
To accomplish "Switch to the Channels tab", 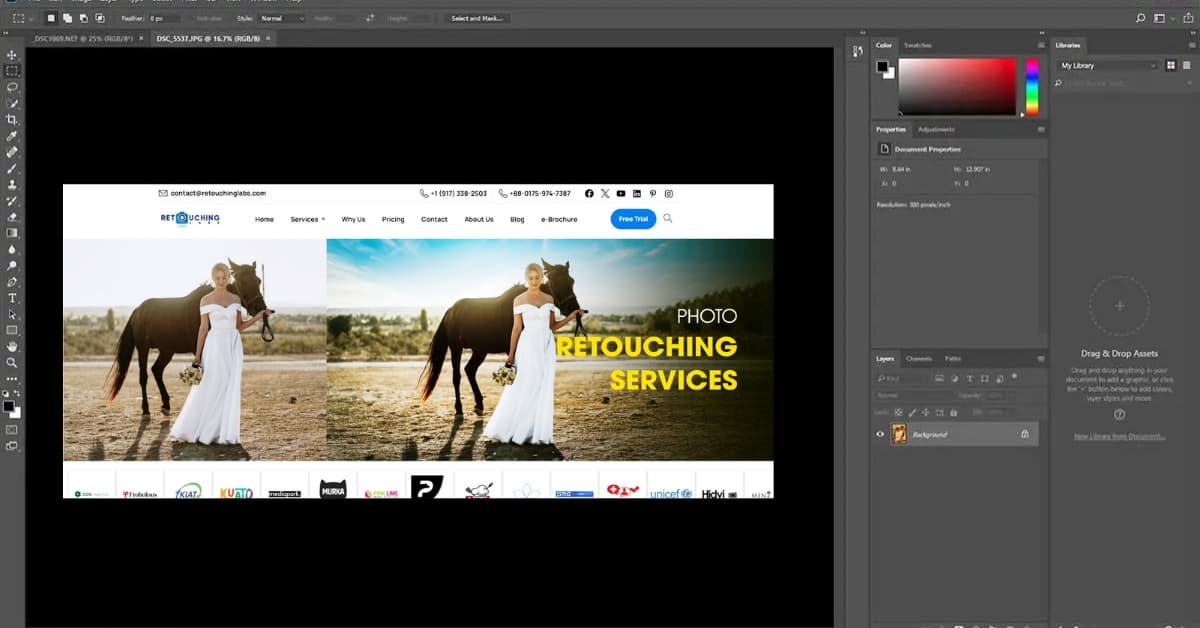I will pos(919,358).
